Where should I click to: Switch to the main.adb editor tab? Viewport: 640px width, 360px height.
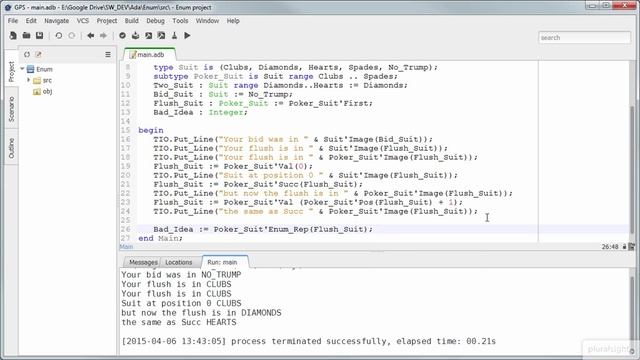pos(150,55)
